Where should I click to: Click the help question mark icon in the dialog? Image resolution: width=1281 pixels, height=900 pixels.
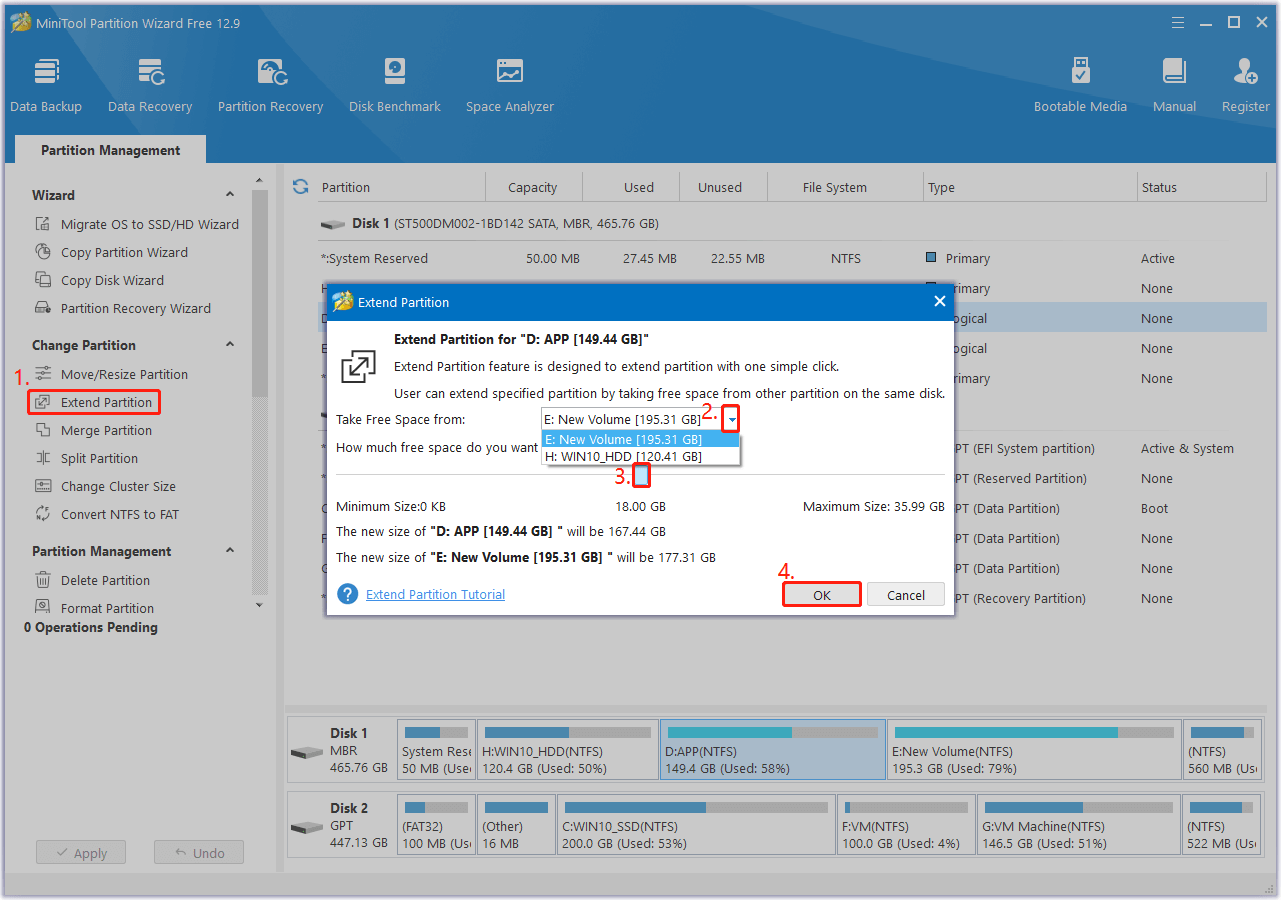(x=348, y=594)
